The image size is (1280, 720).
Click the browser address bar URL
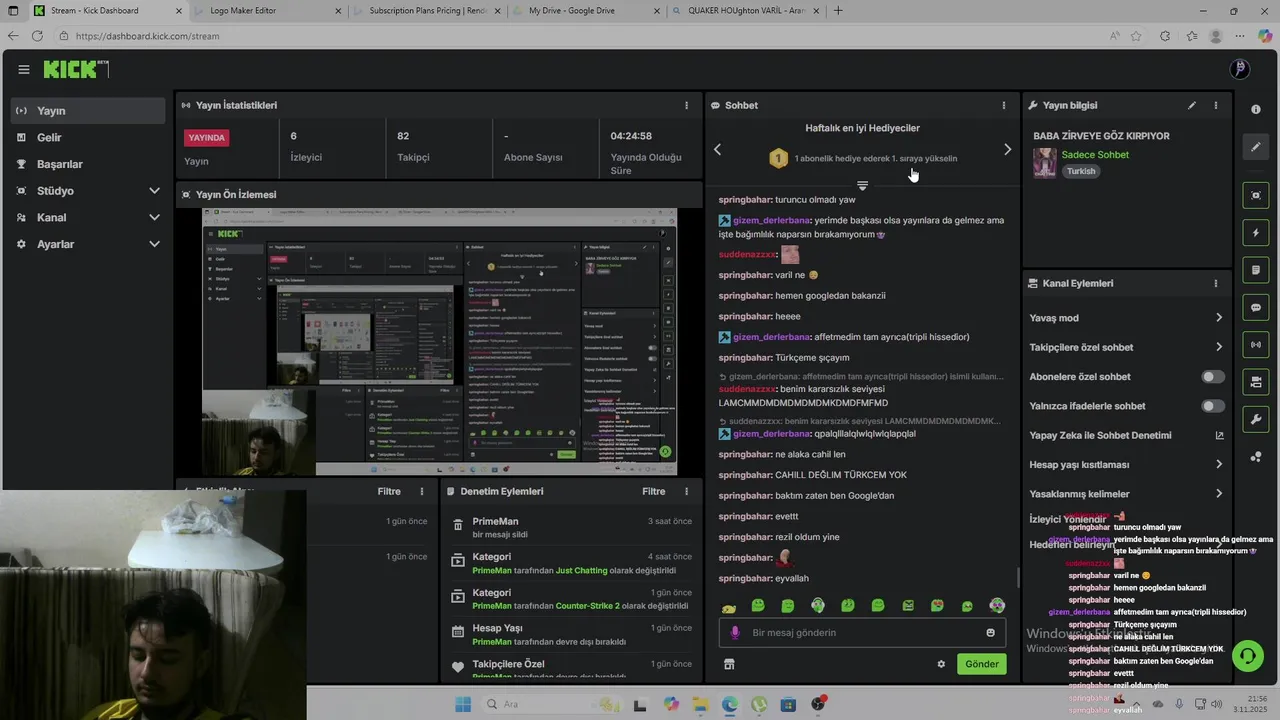(x=147, y=36)
